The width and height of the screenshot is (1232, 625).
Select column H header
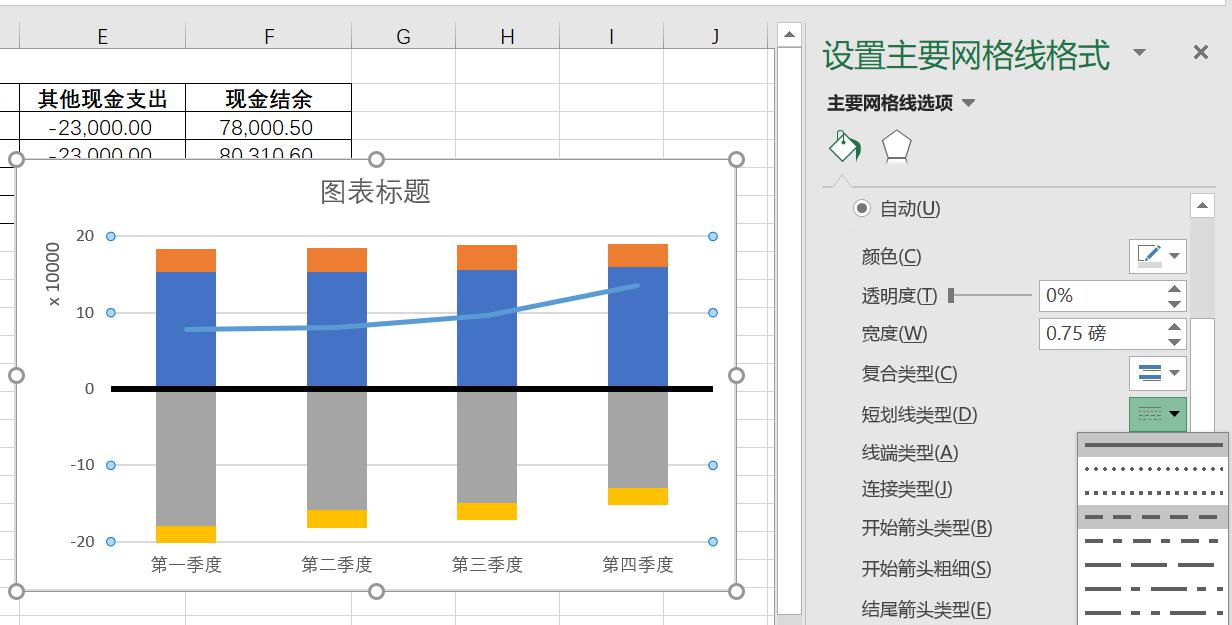(507, 36)
